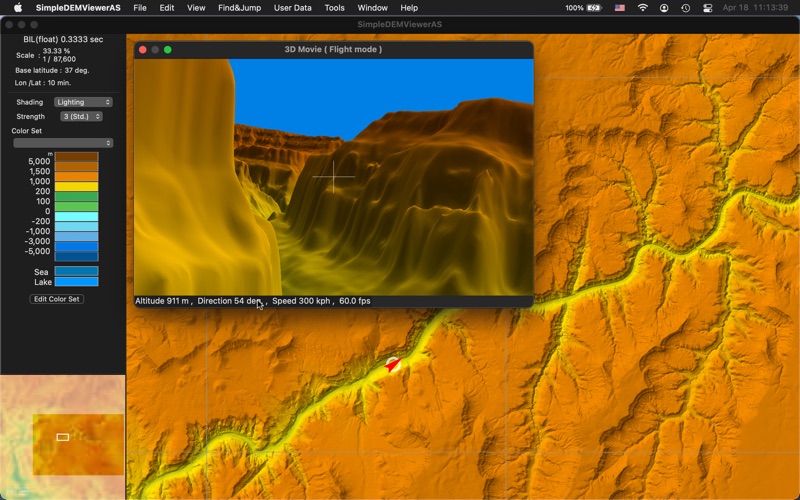This screenshot has width=800, height=500.
Task: Open the Shading dropdown set to Lighting
Action: (x=83, y=102)
